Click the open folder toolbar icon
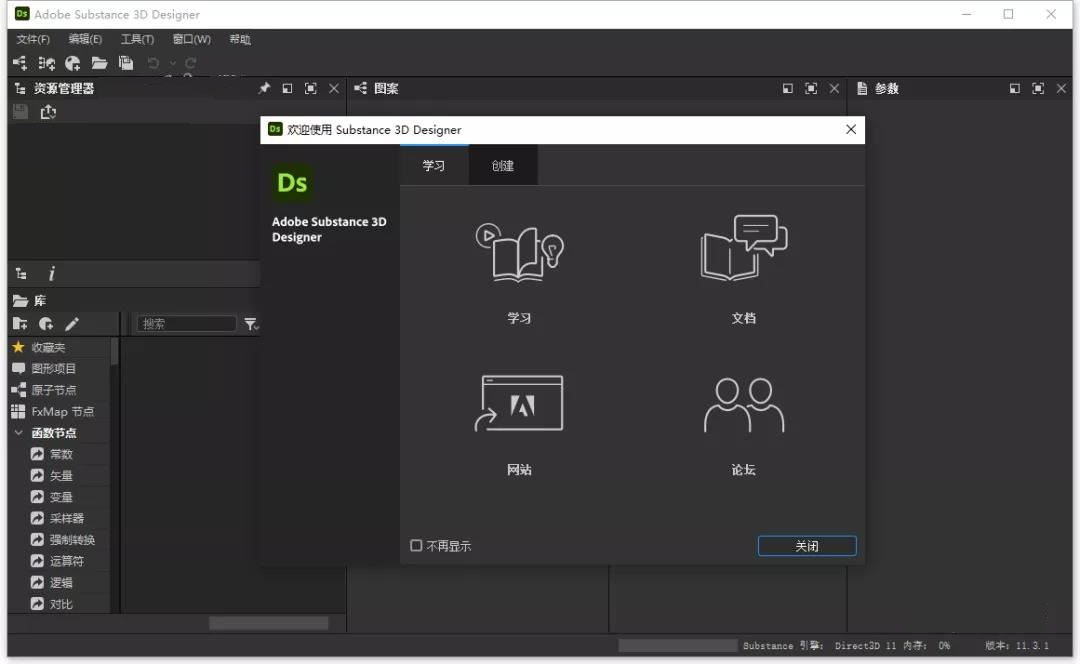The height and width of the screenshot is (664, 1080). pyautogui.click(x=99, y=63)
